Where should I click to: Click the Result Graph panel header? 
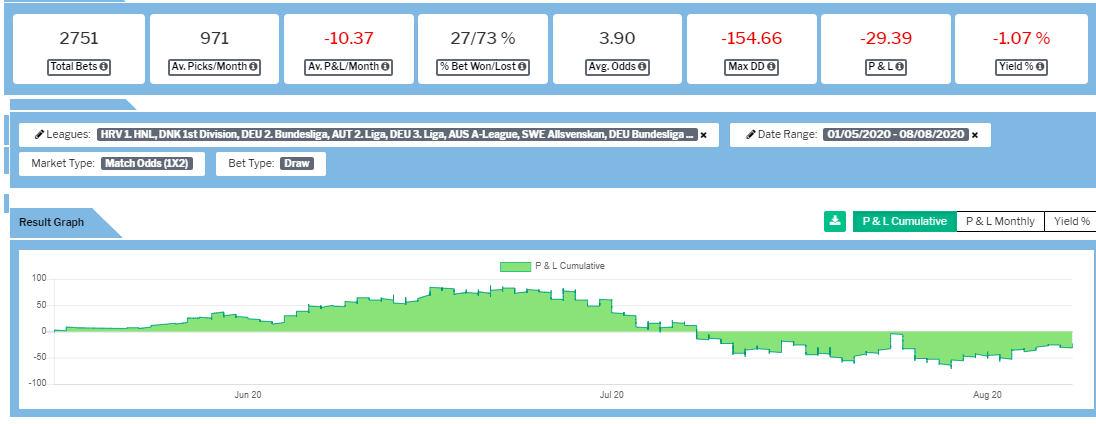pyautogui.click(x=51, y=222)
